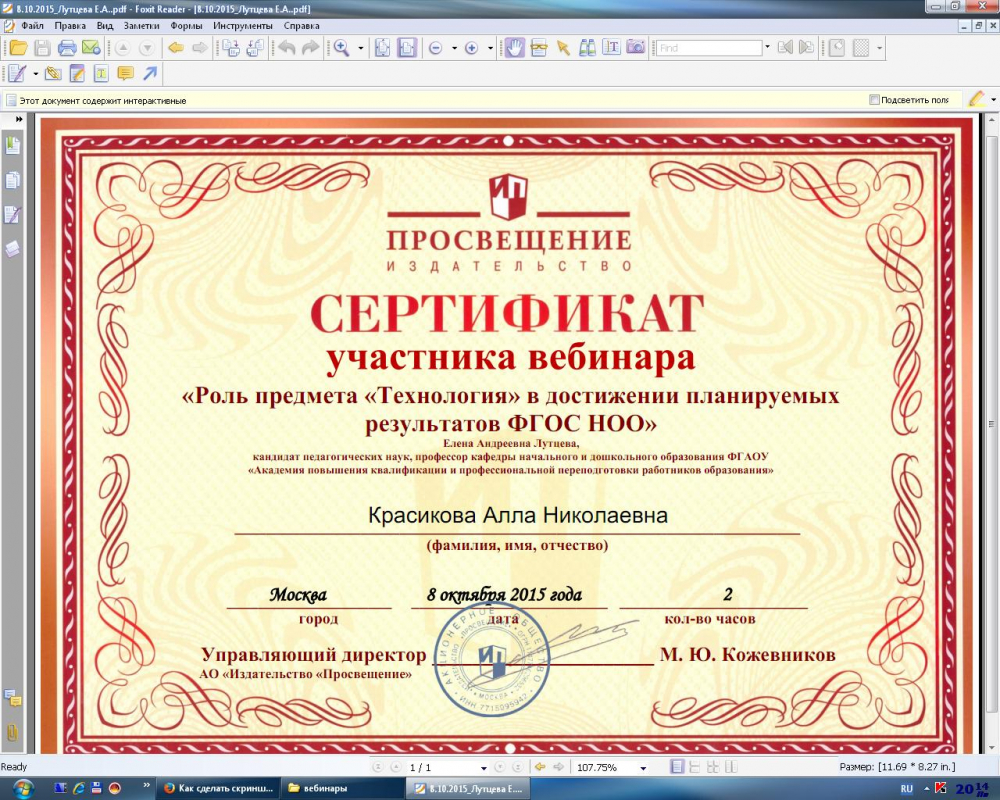This screenshot has height=800, width=1000.
Task: Click status bar previous view arrow
Action: (x=540, y=767)
